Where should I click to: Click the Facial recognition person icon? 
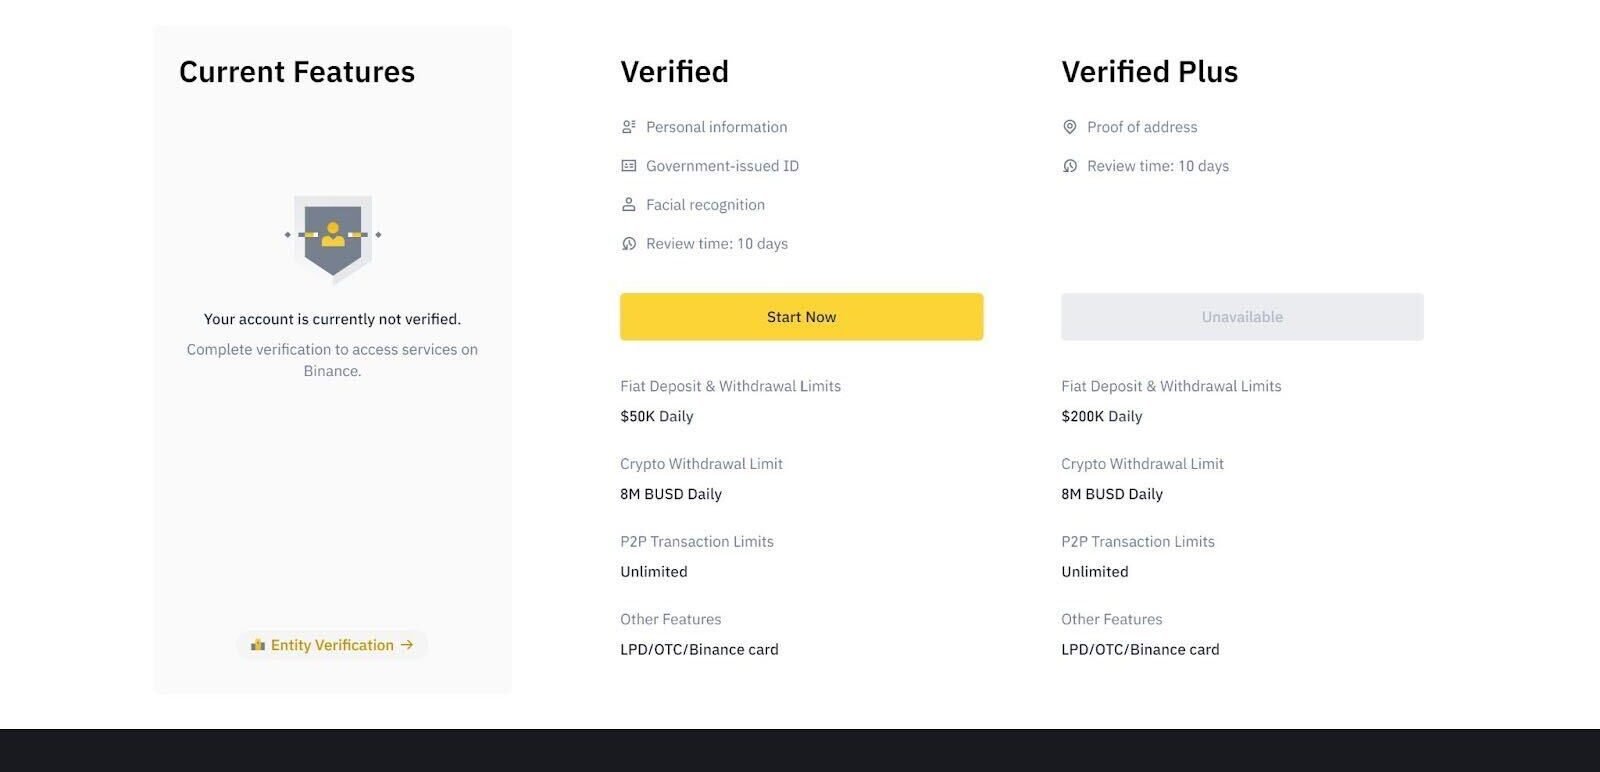(x=629, y=205)
